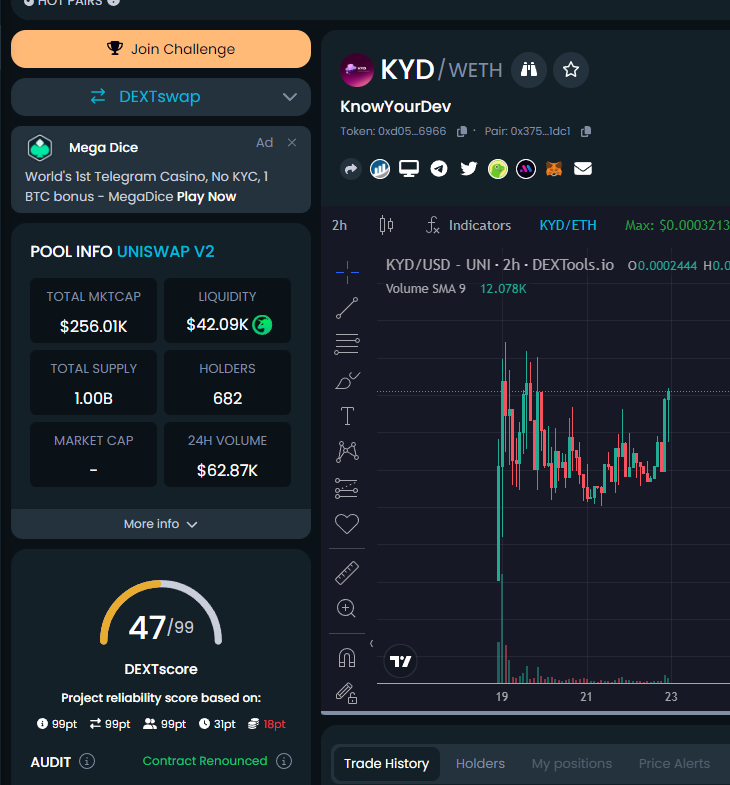The image size is (730, 785).
Task: Copy the token address
Action: click(462, 132)
